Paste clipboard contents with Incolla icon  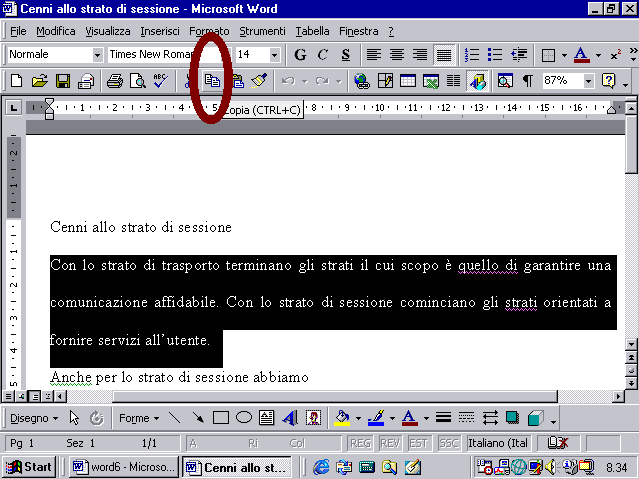coord(238,81)
